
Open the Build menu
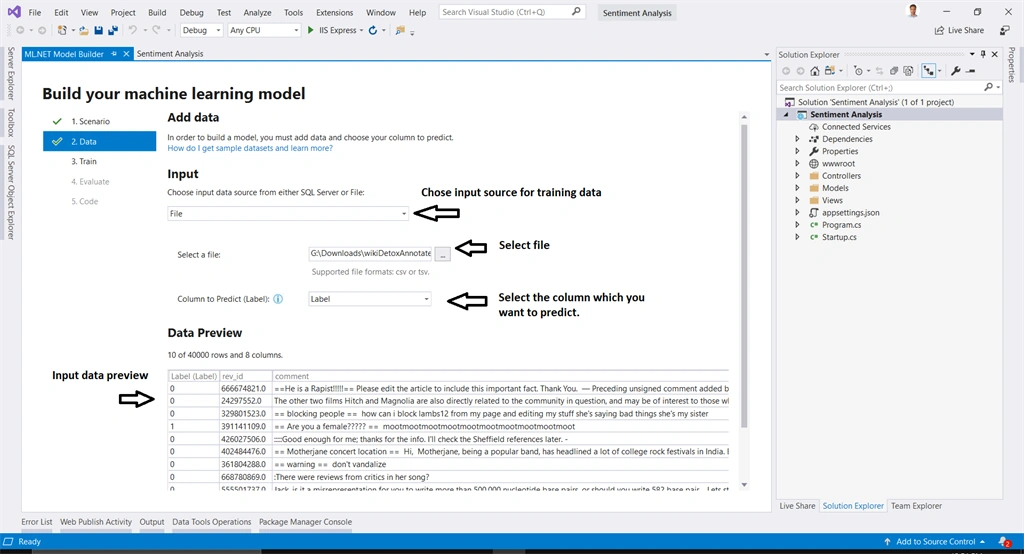157,12
